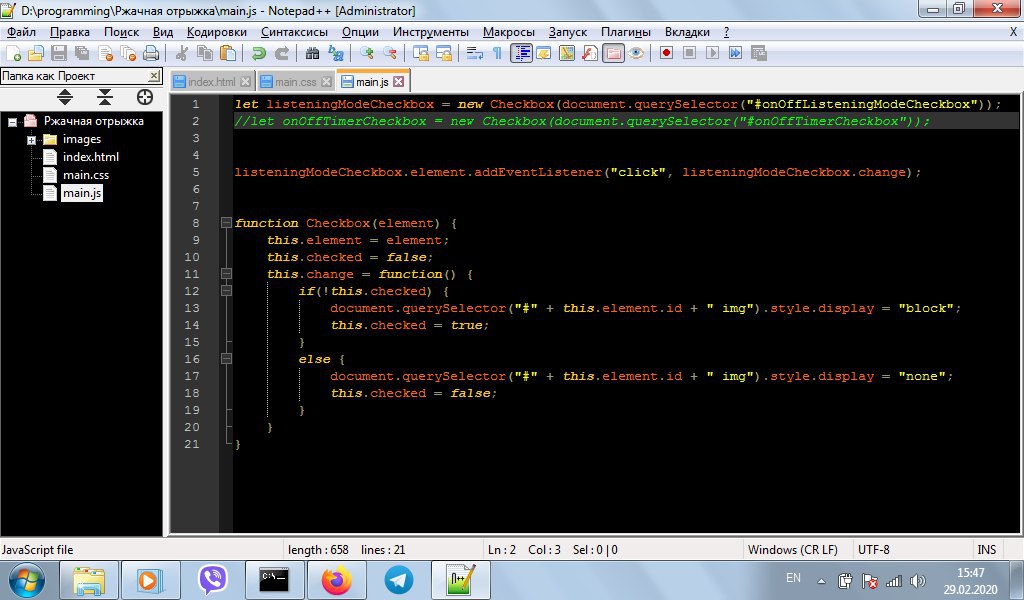Open the Function List toolbar icon

[590, 54]
